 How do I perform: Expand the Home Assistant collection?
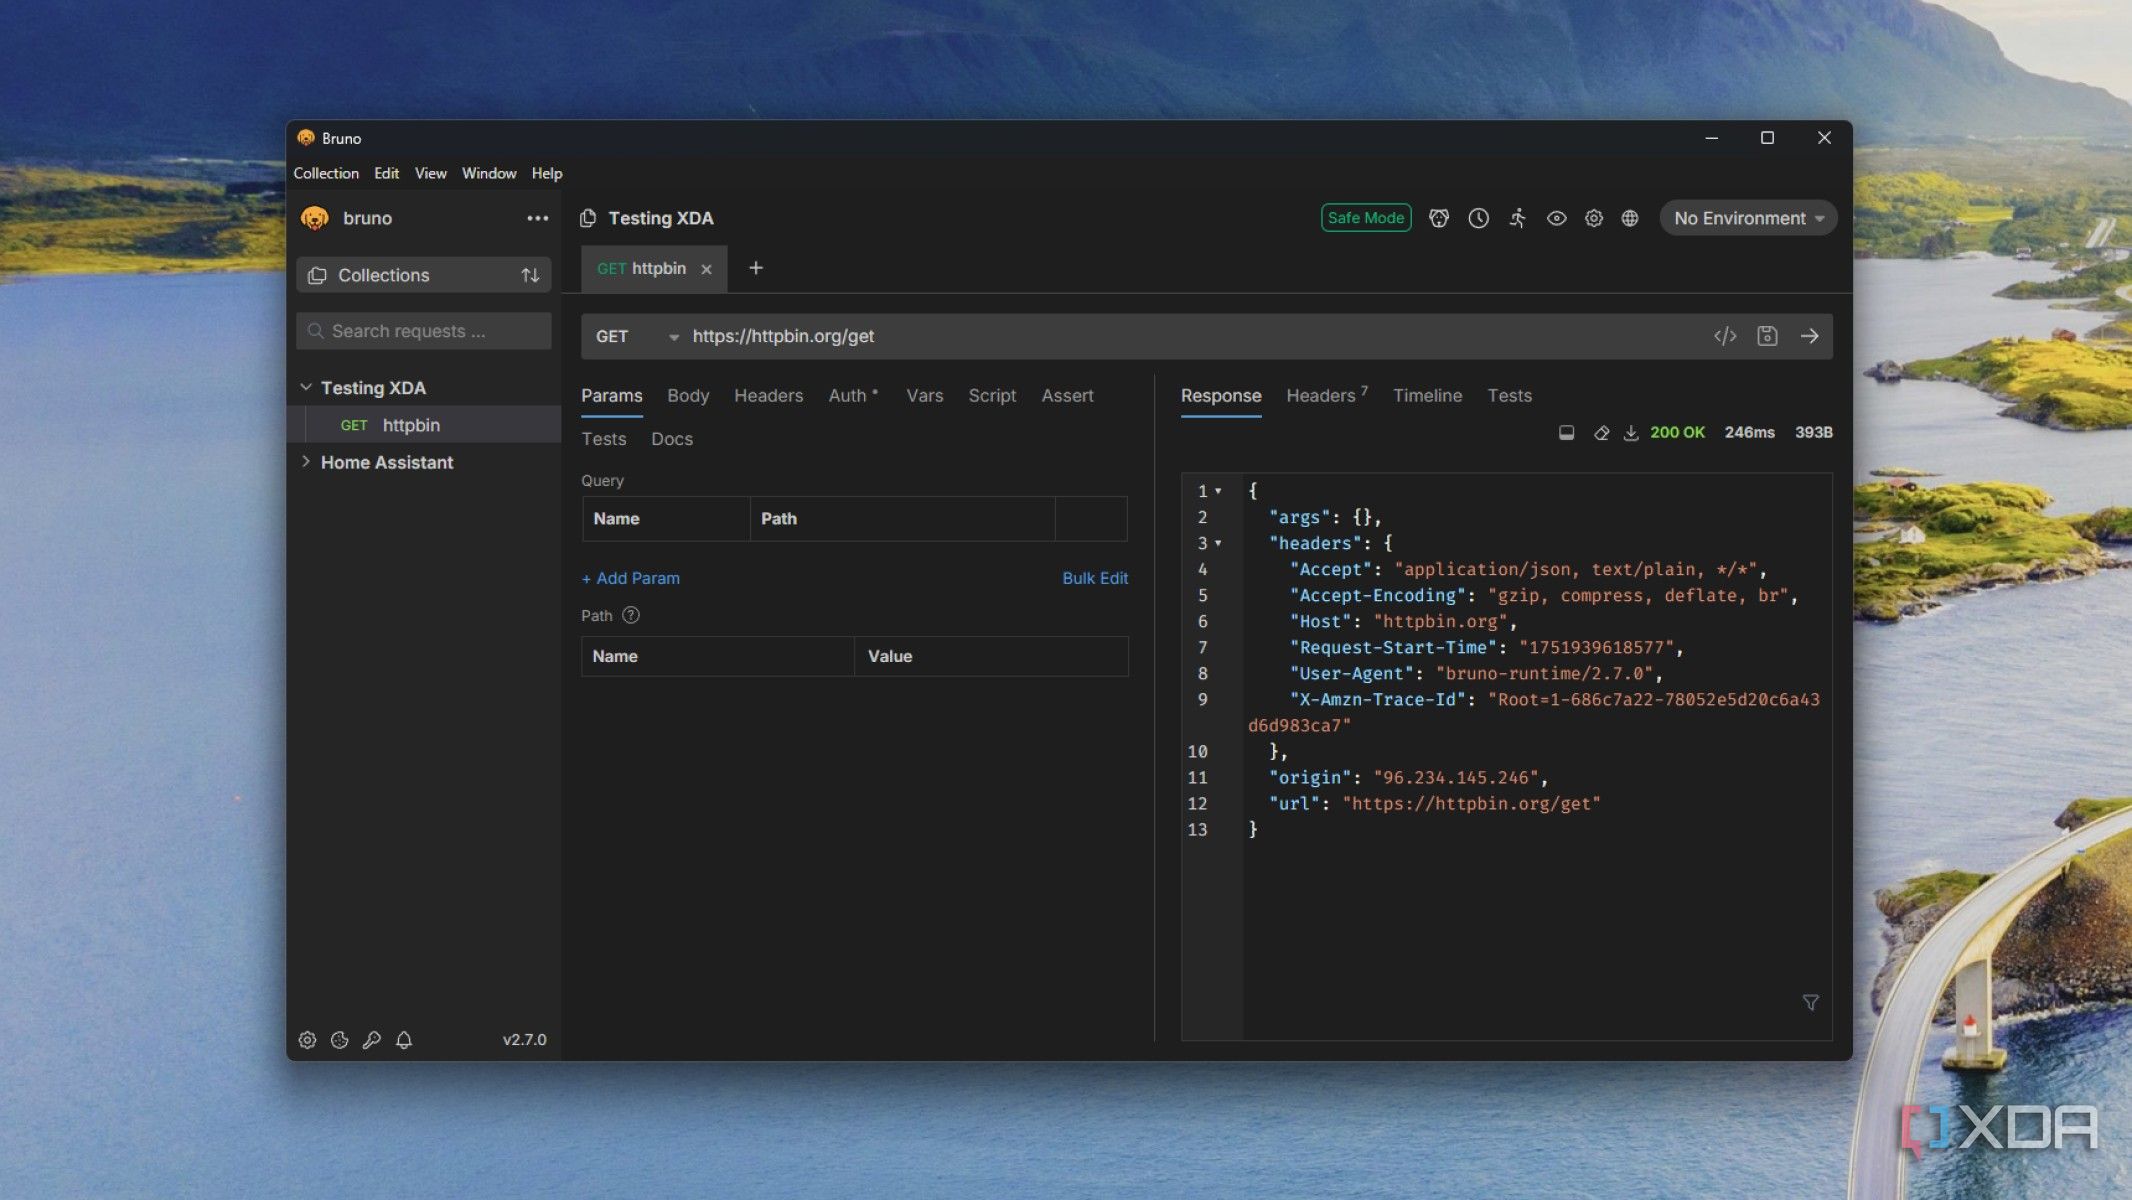pos(306,462)
